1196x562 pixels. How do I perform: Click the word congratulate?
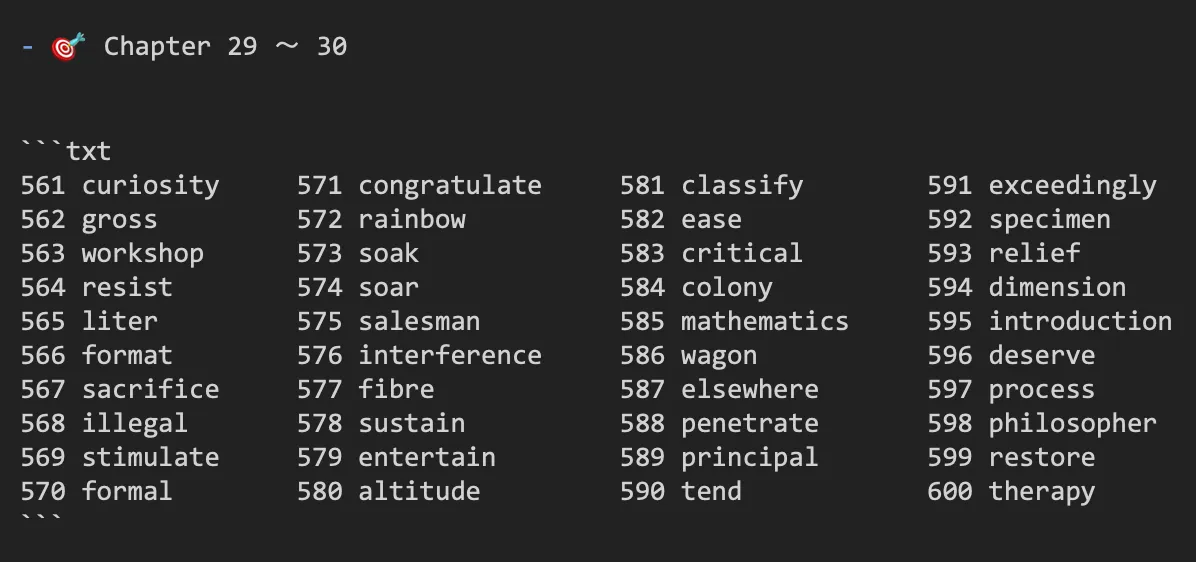click(450, 185)
